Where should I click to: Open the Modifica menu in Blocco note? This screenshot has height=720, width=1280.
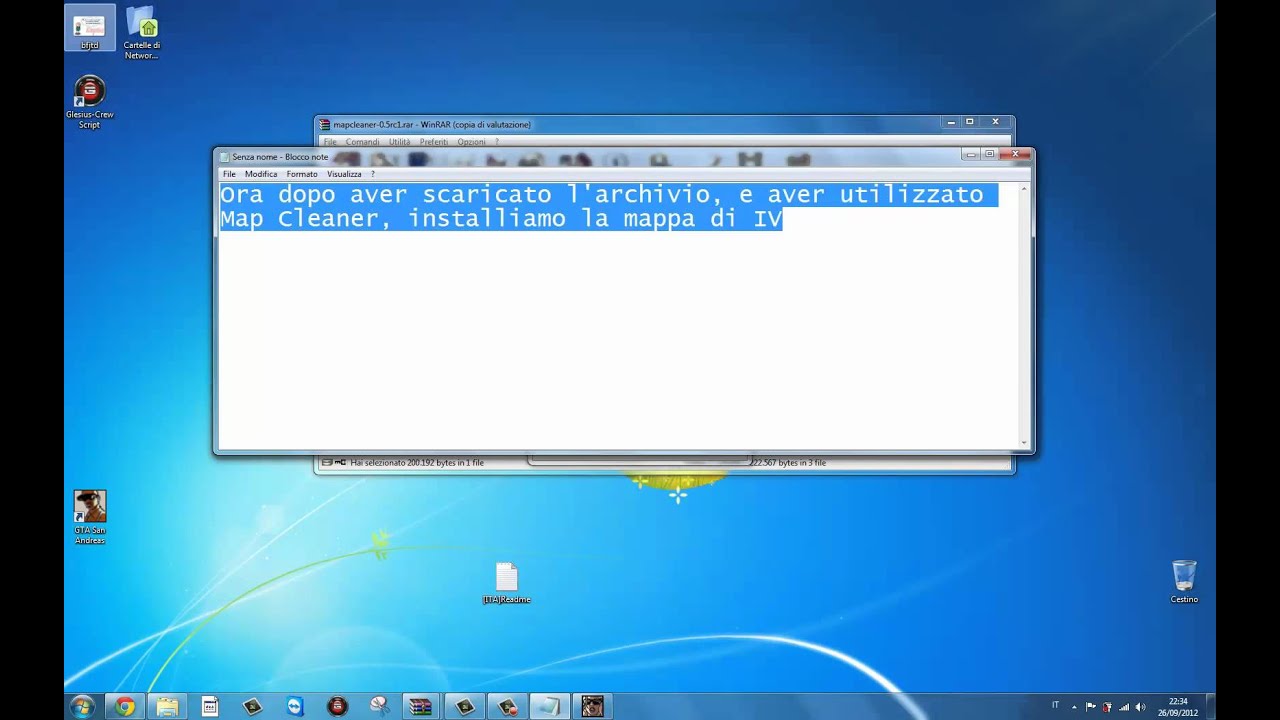tap(261, 174)
